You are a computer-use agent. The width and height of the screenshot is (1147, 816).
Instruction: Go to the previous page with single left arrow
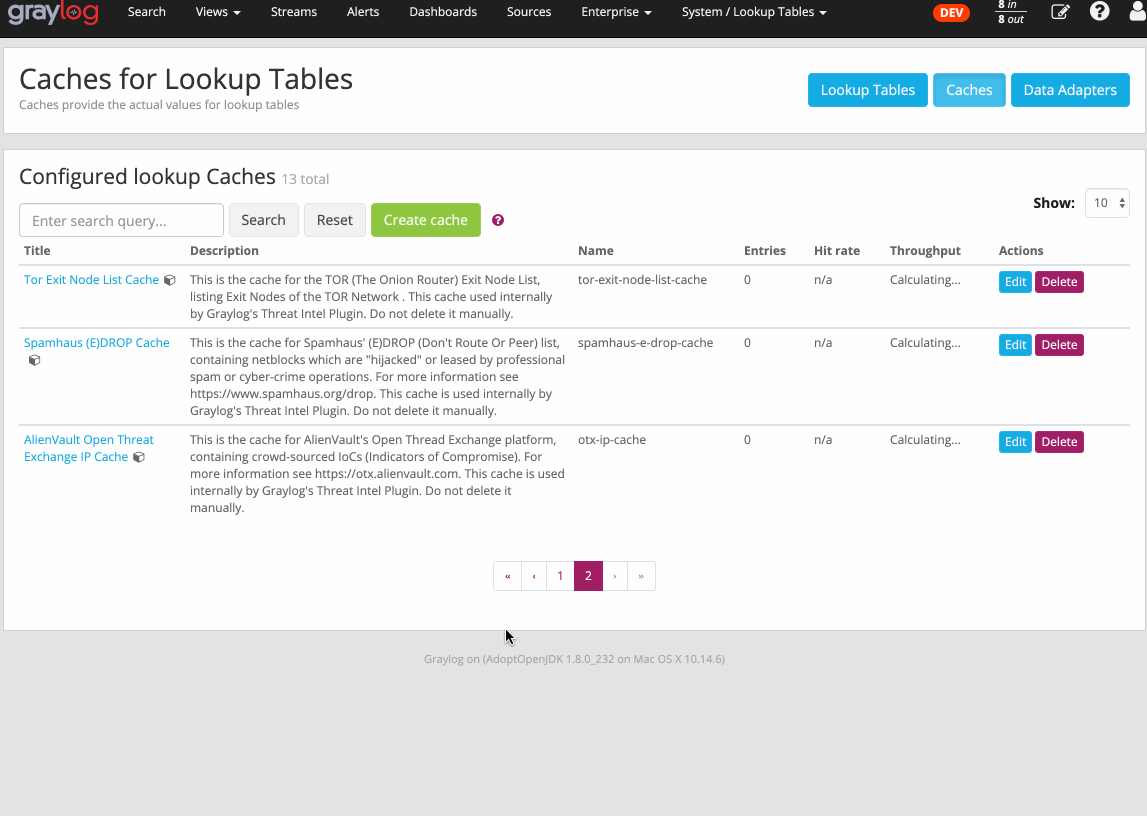[534, 576]
